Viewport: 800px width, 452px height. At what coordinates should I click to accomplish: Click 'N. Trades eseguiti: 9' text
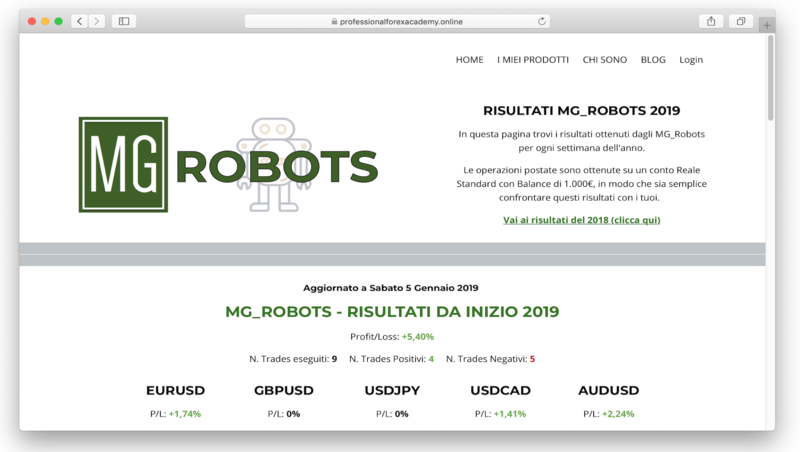293,359
